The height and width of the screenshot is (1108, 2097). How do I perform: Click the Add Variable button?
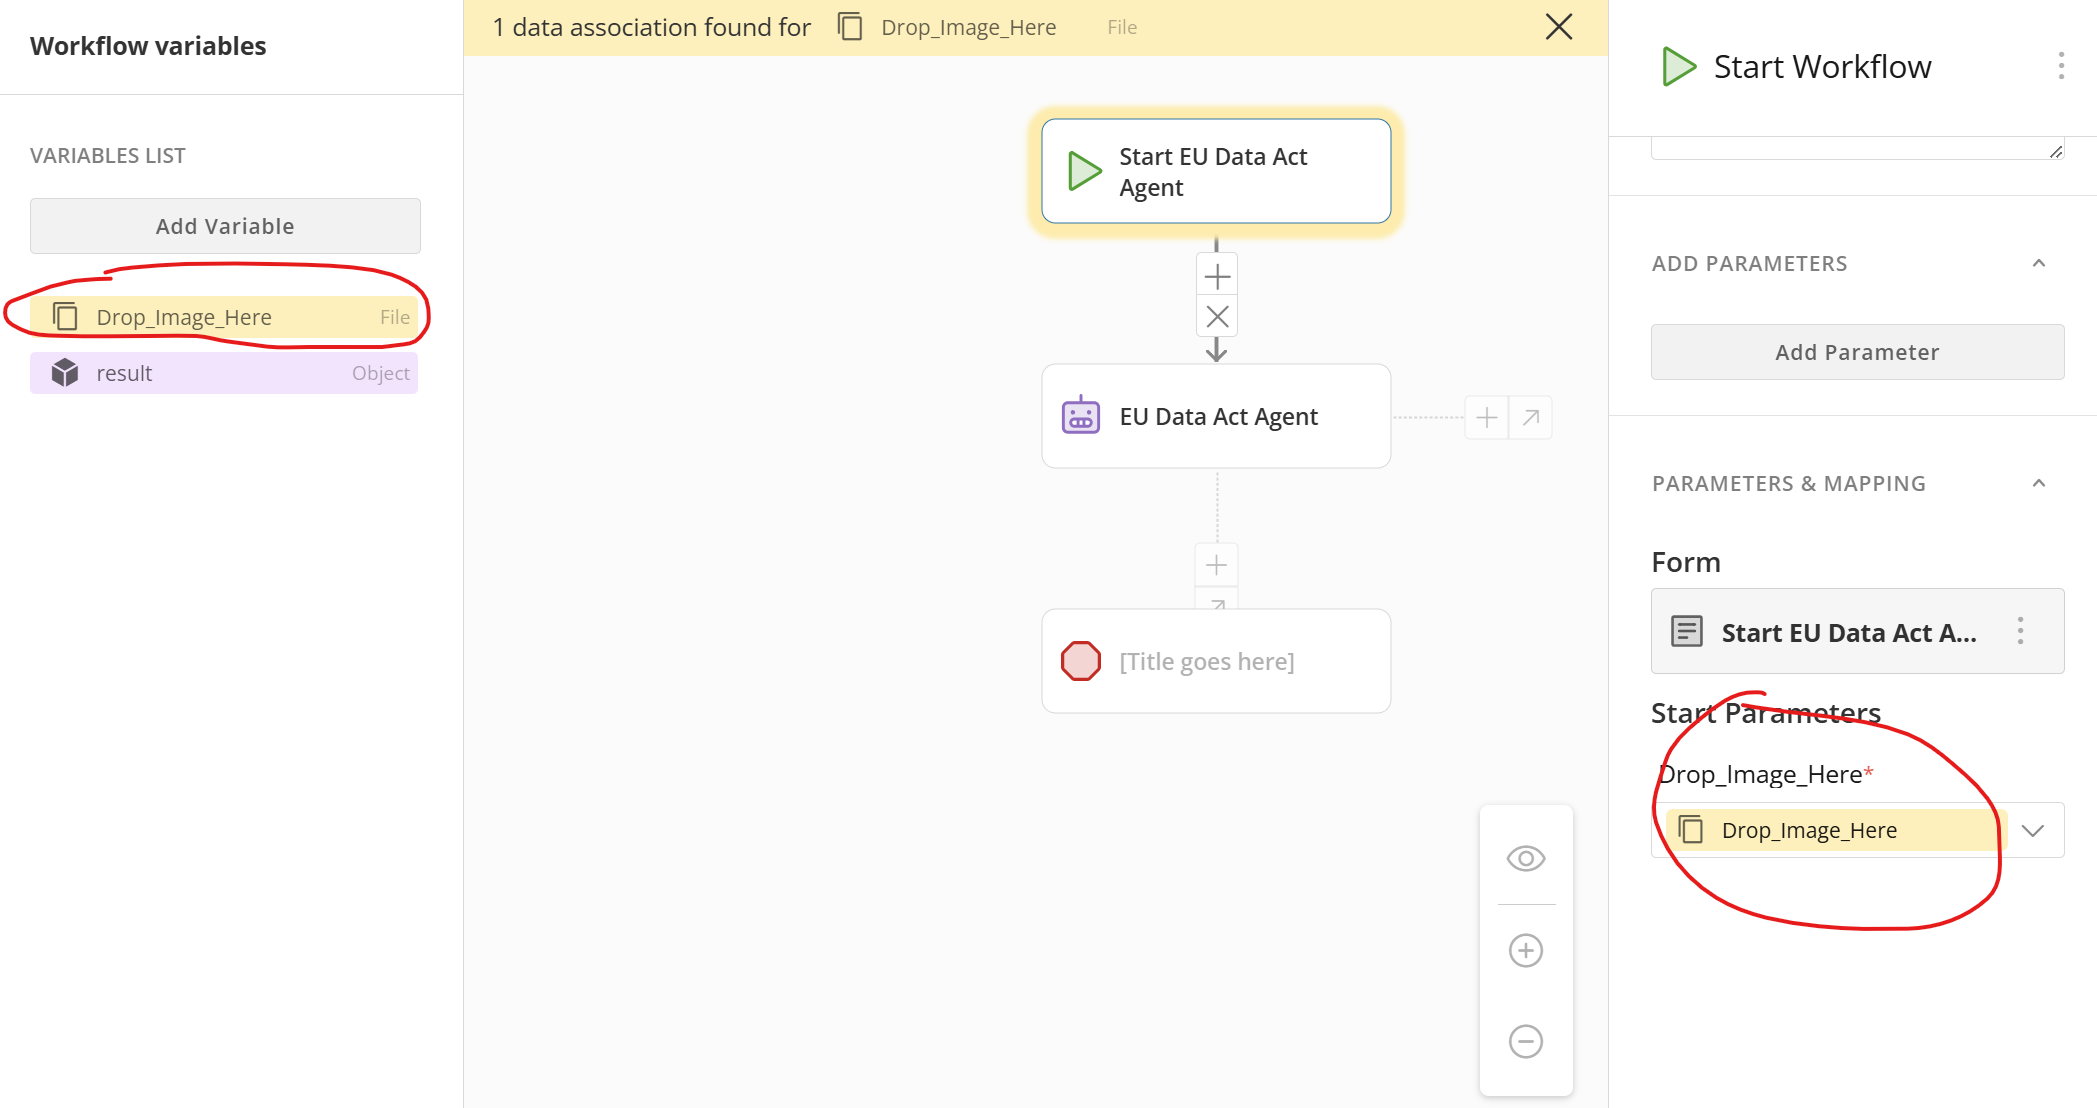[x=225, y=226]
